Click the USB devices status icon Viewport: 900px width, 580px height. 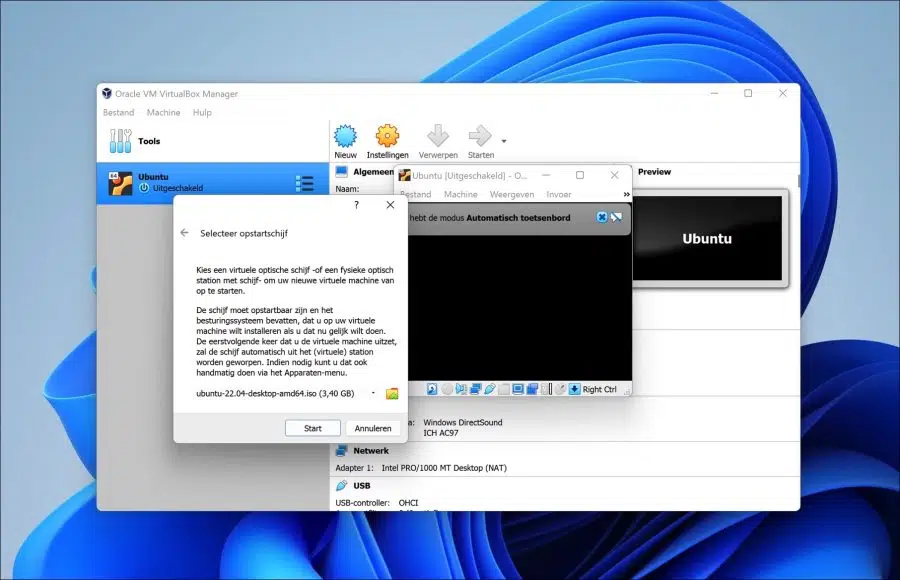(490, 389)
